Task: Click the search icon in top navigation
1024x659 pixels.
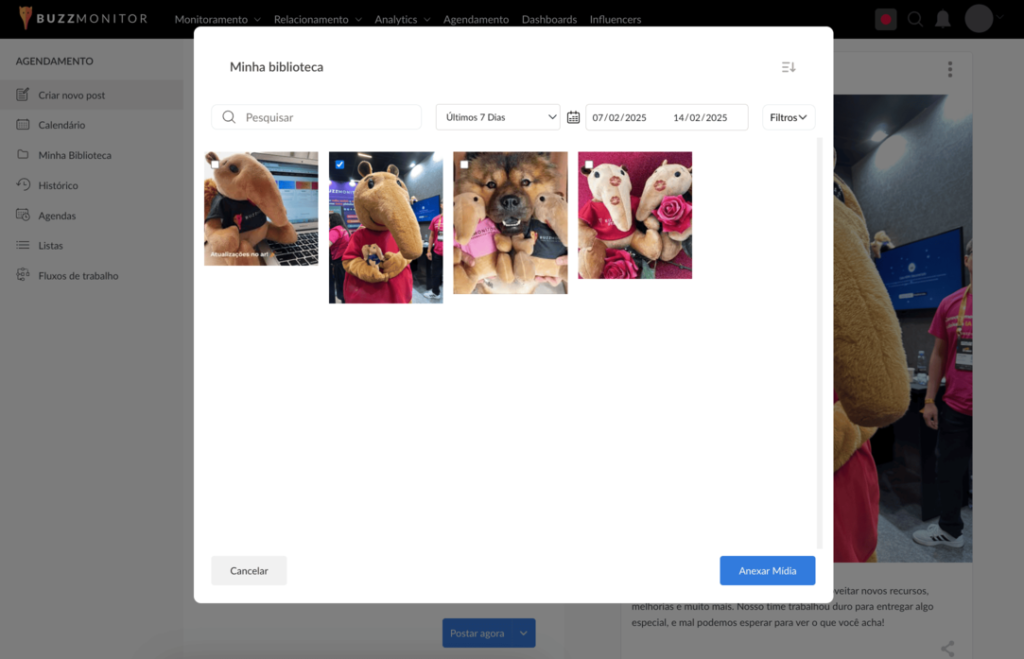Action: point(915,19)
